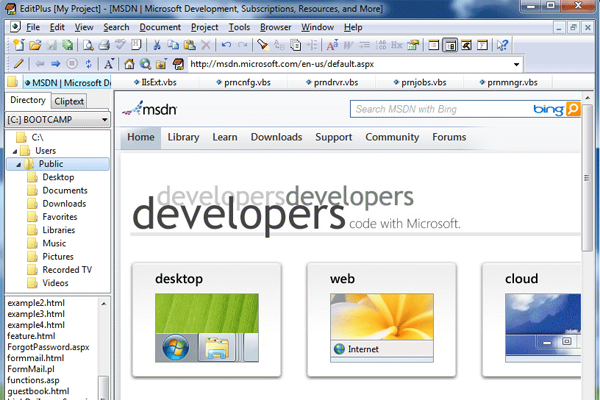Screen dimensions: 600x400
Task: Click the Save all files icon
Action: click(68, 45)
